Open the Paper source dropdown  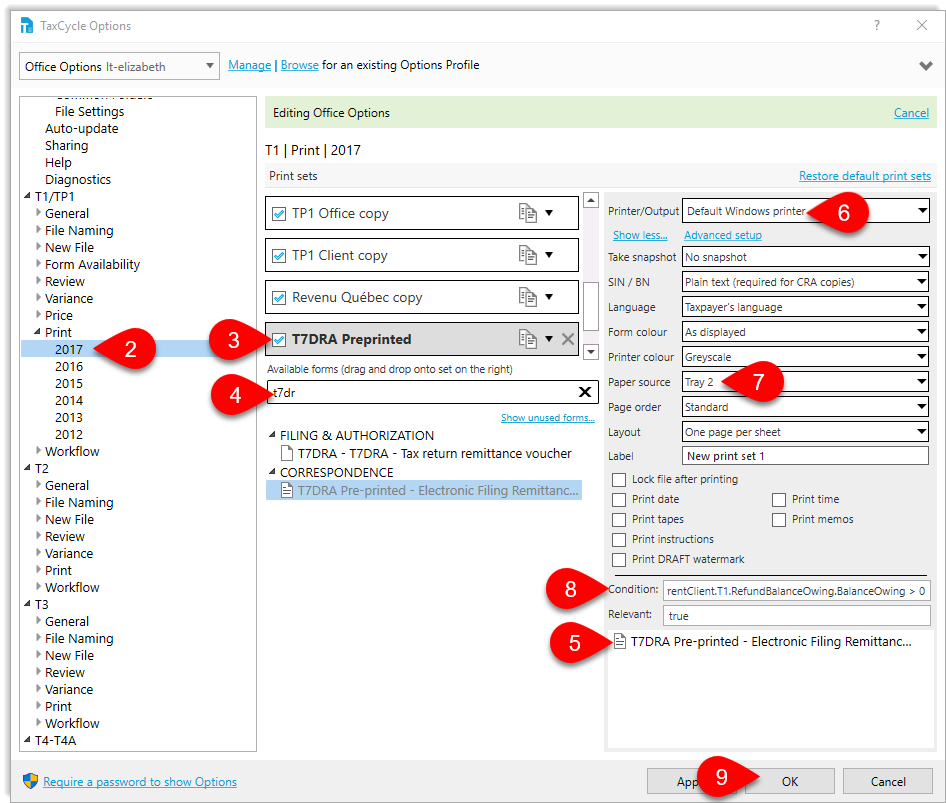805,382
